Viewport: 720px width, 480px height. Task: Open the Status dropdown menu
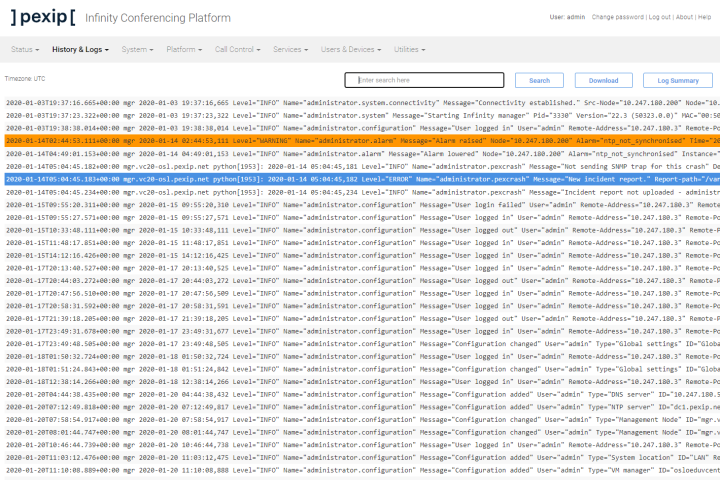pyautogui.click(x=25, y=49)
